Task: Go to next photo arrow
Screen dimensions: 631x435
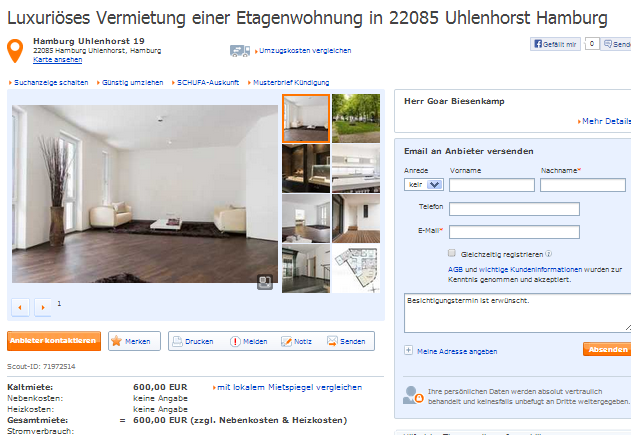Action: [x=43, y=307]
